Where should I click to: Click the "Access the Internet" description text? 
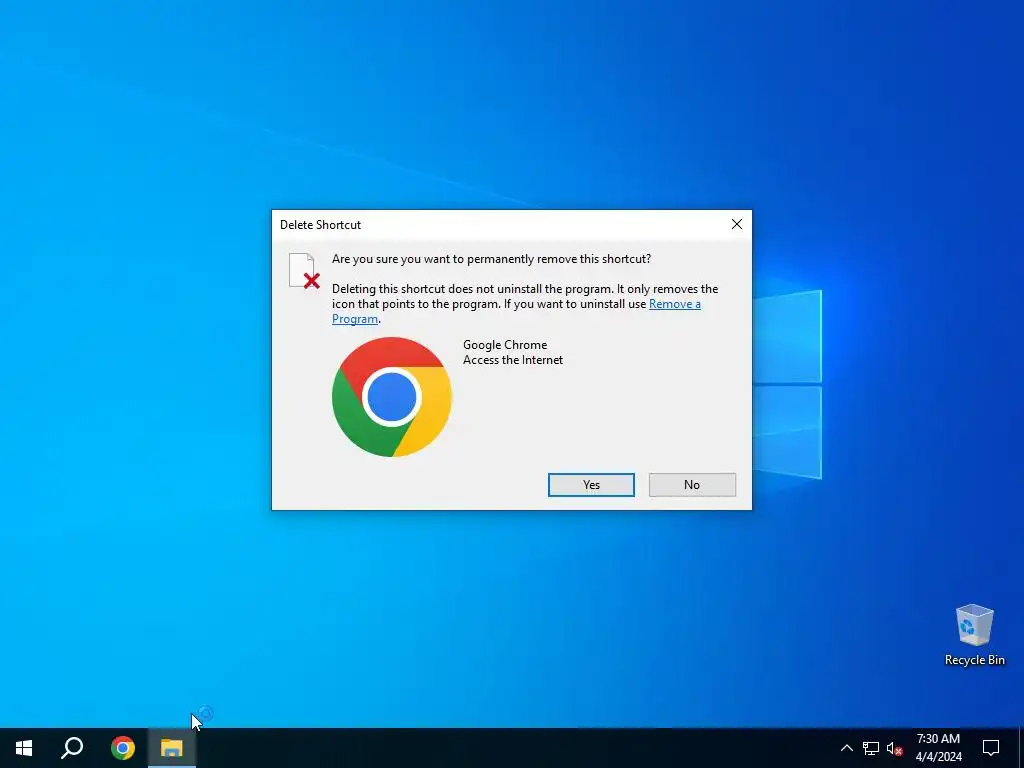pos(513,360)
